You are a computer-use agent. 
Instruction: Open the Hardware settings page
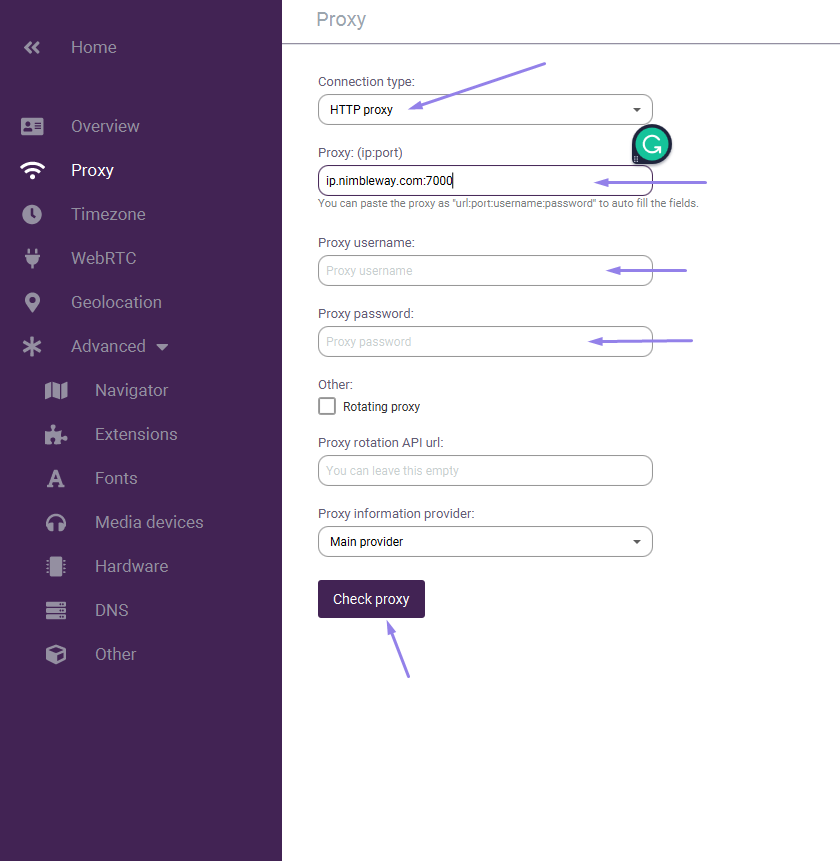coord(131,566)
